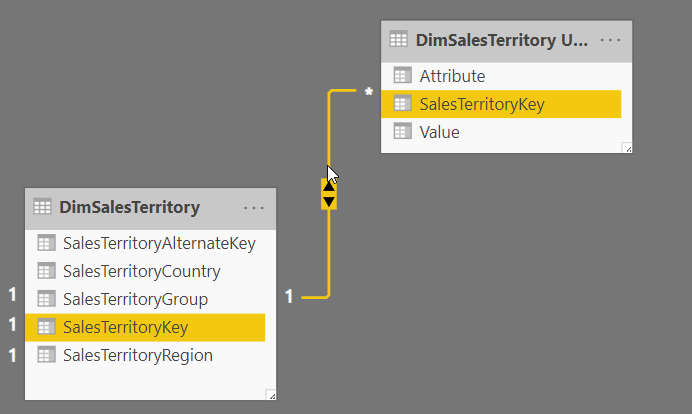Click the column icon beside SalesTerritoryCountry

(x=45, y=271)
